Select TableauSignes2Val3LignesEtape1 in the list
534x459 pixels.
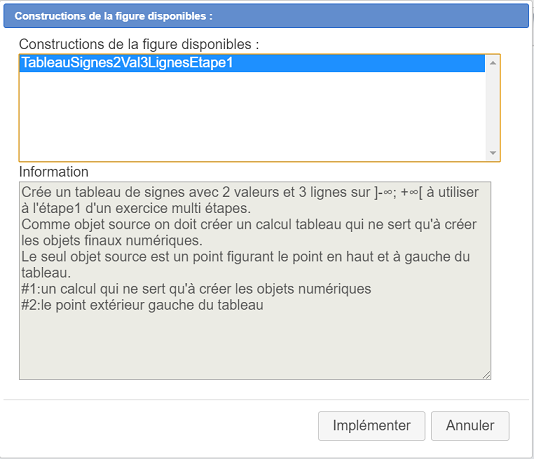(x=252, y=63)
